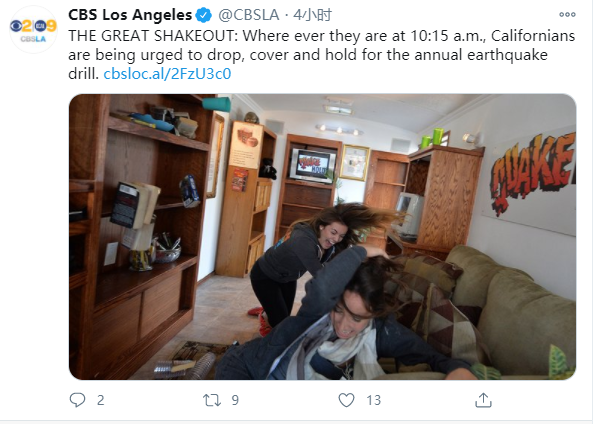Open the CBS Los Angeles display name
The image size is (594, 424).
point(130,15)
